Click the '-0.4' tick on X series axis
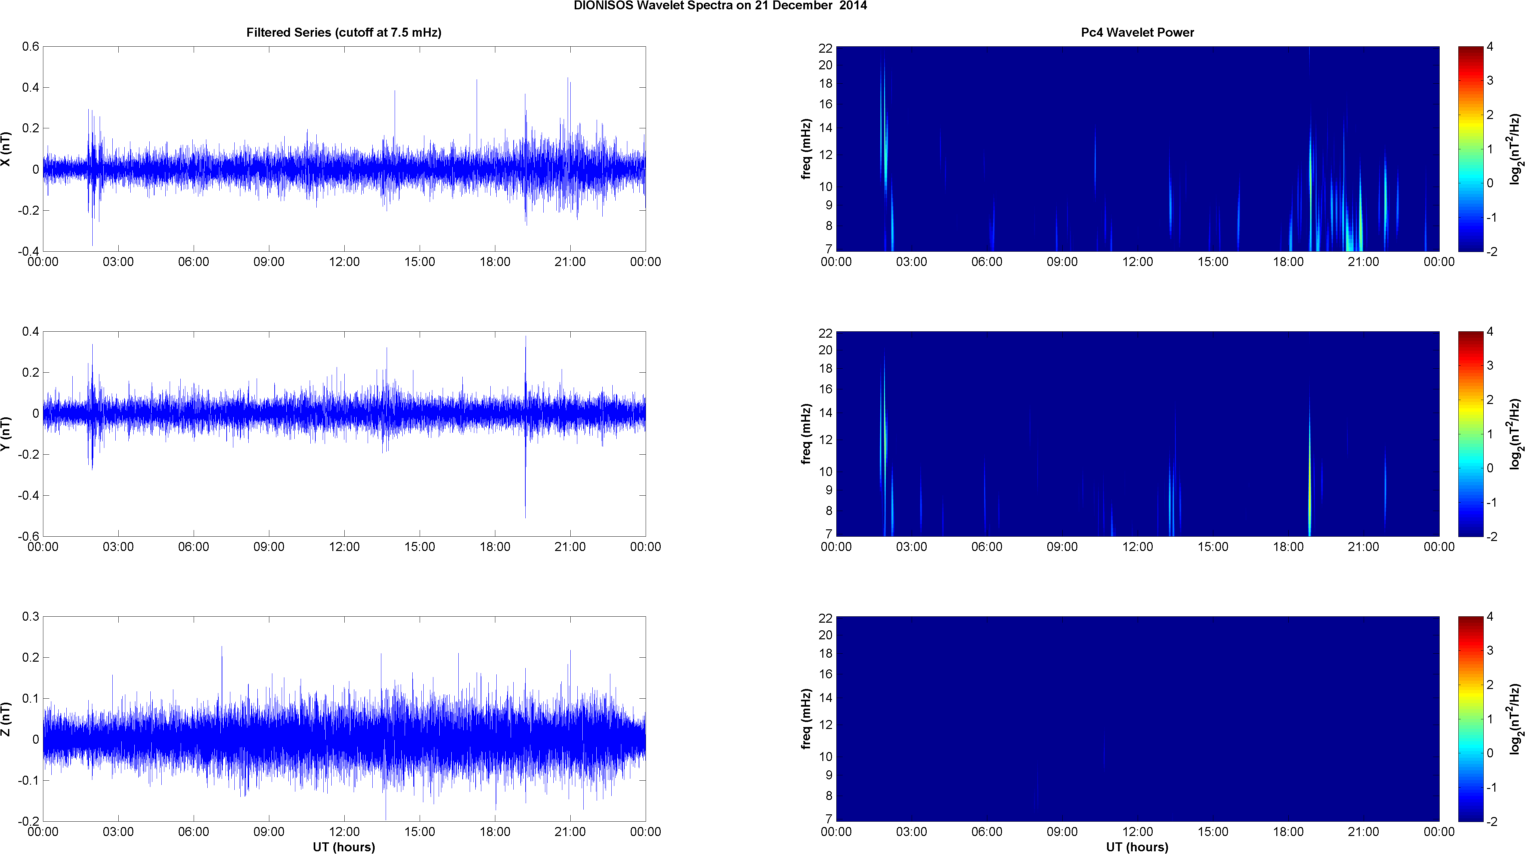Viewport: 1525px width, 854px height. (x=27, y=251)
